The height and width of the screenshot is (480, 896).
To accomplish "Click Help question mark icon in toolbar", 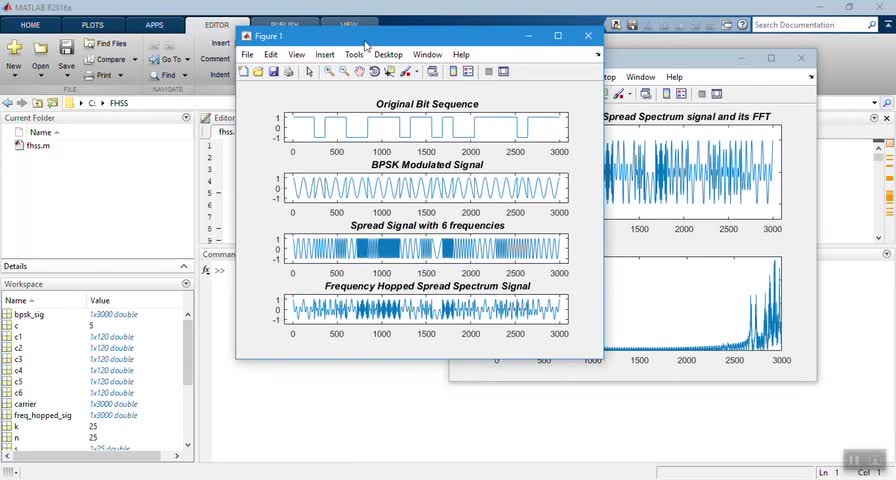I will tap(742, 25).
